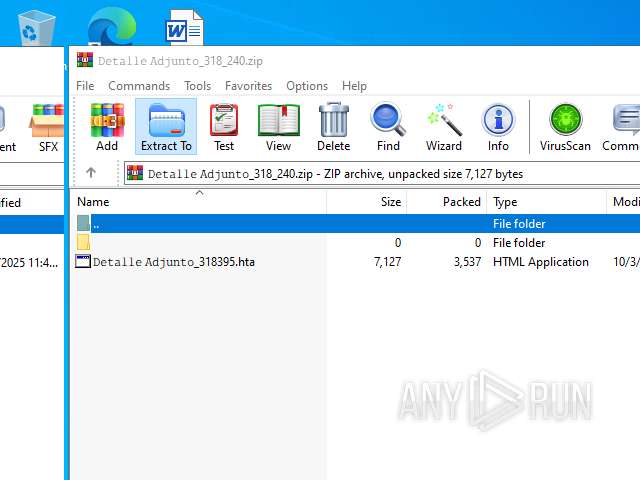640x480 pixels.
Task: Click the WinRAR title bar icon
Action: click(84, 60)
